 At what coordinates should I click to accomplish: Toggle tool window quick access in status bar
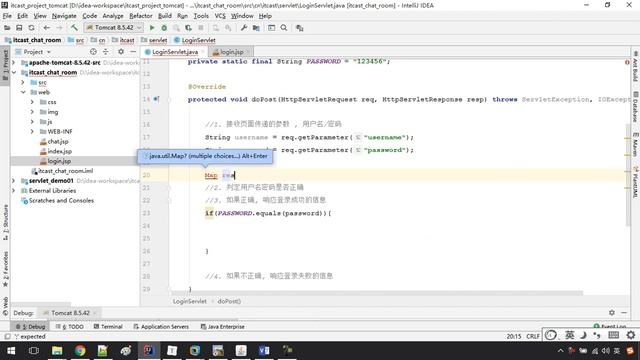click(7, 337)
